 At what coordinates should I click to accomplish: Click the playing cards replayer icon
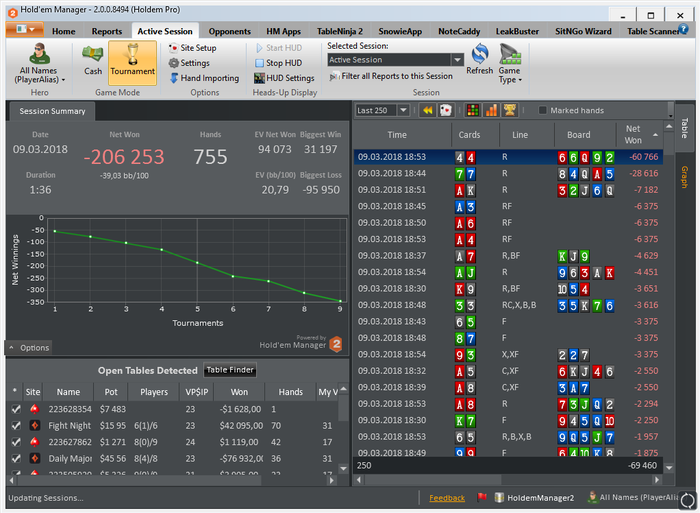(446, 110)
